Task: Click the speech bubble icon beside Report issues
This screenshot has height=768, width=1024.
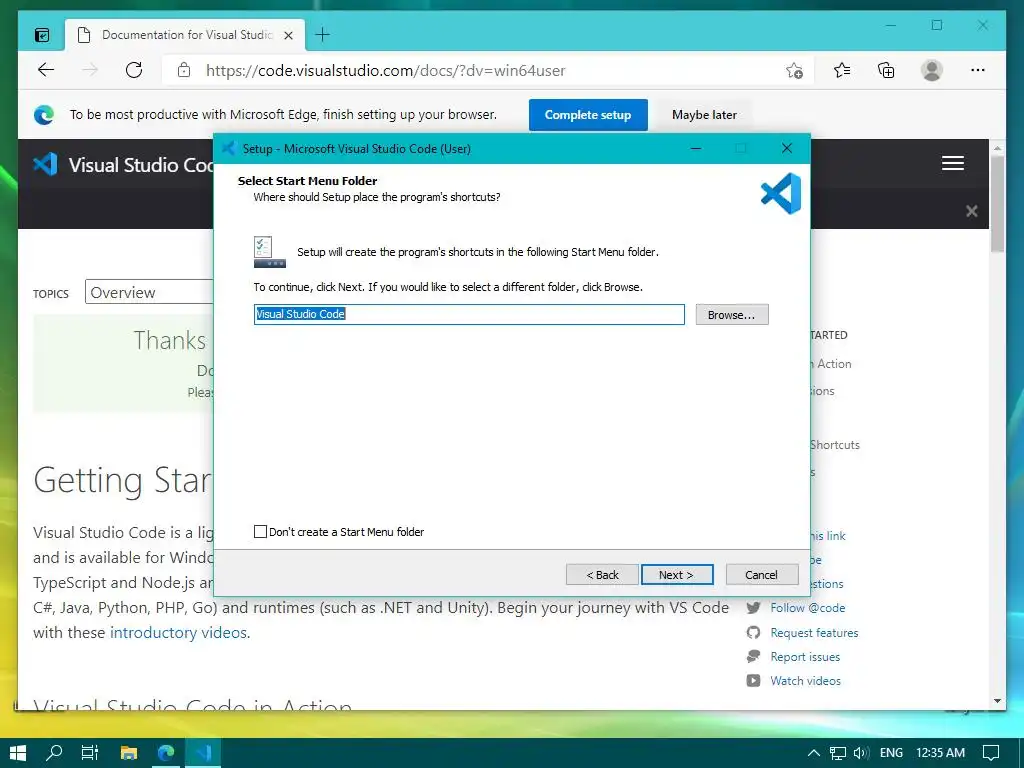Action: 754,656
